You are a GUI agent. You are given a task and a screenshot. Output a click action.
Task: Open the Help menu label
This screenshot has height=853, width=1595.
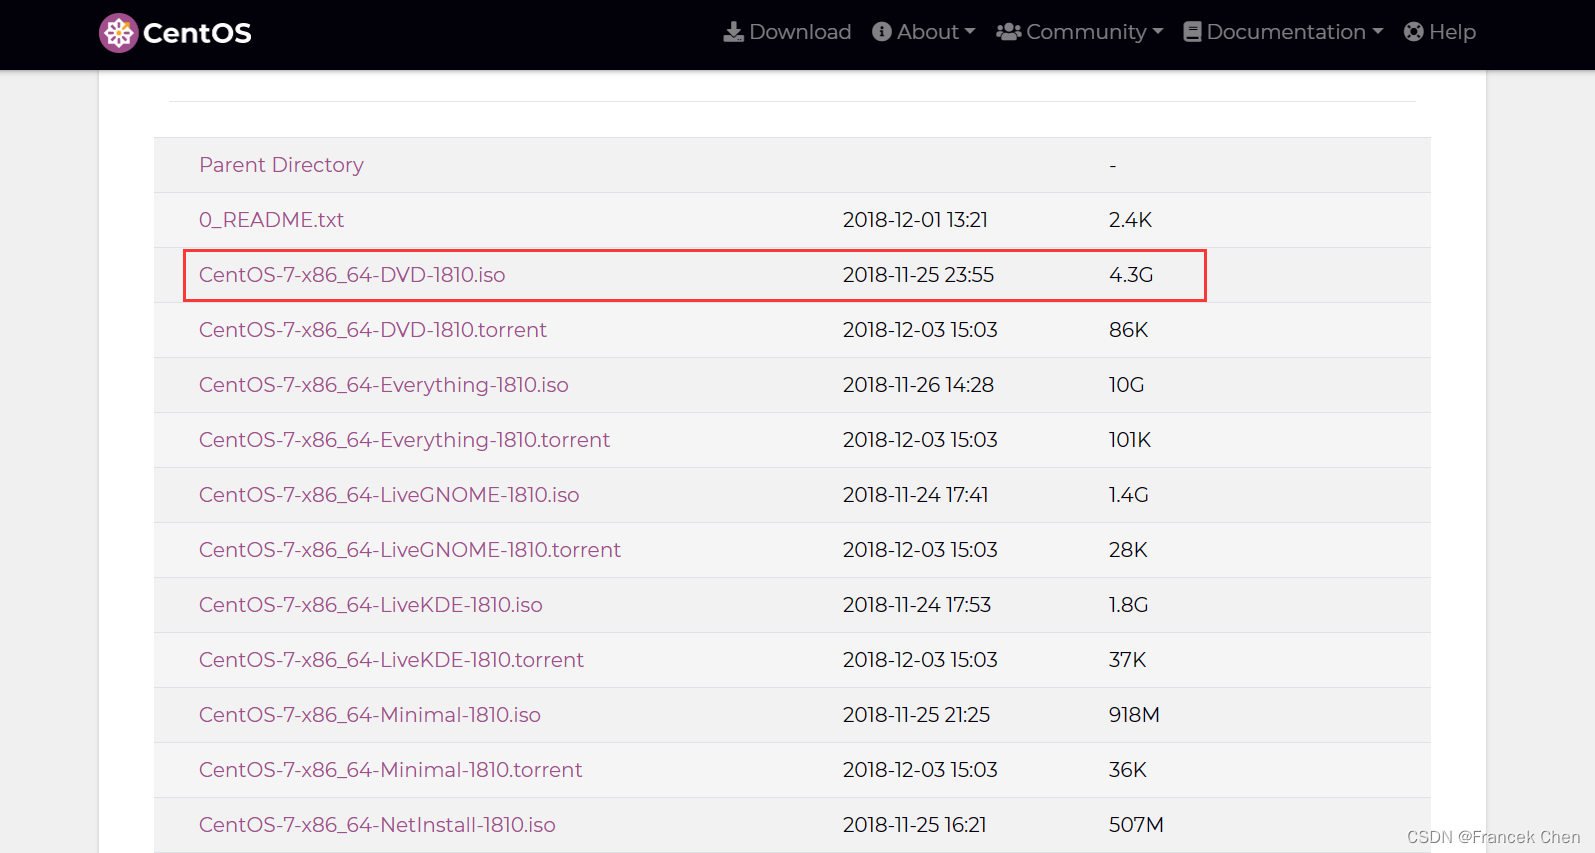click(x=1453, y=32)
